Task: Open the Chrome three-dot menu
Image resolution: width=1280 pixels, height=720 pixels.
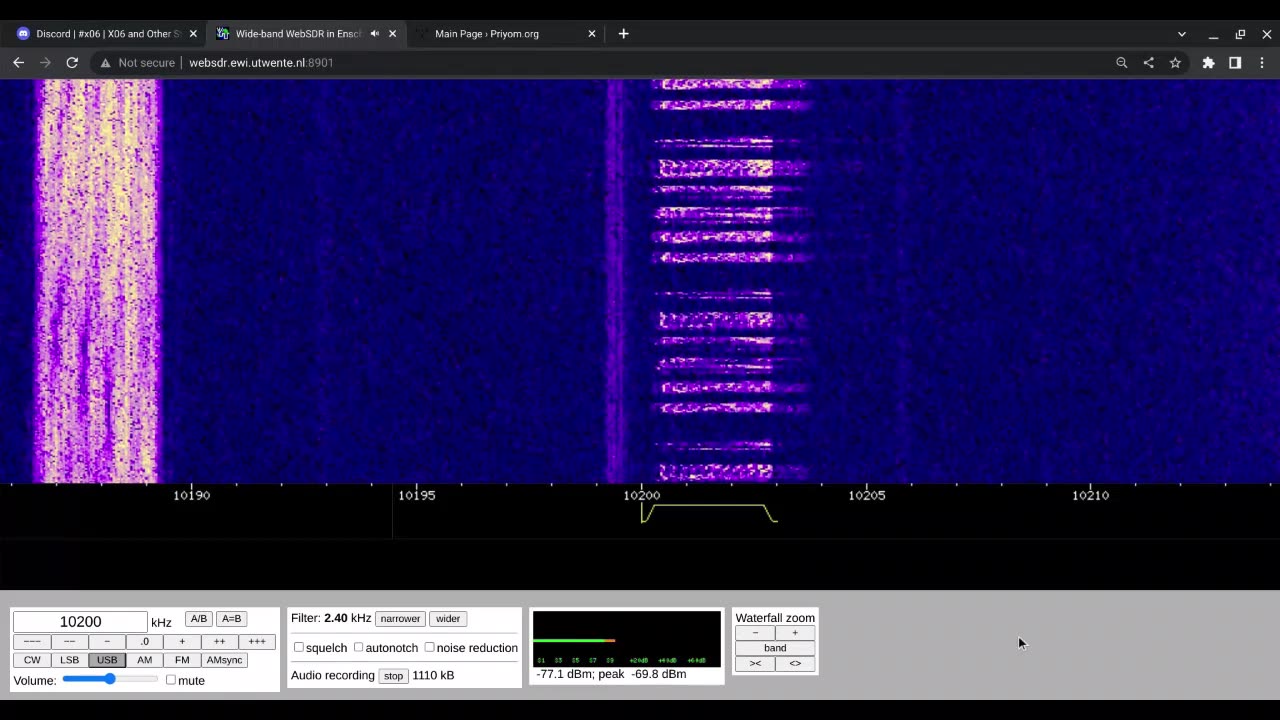Action: pyautogui.click(x=1262, y=62)
